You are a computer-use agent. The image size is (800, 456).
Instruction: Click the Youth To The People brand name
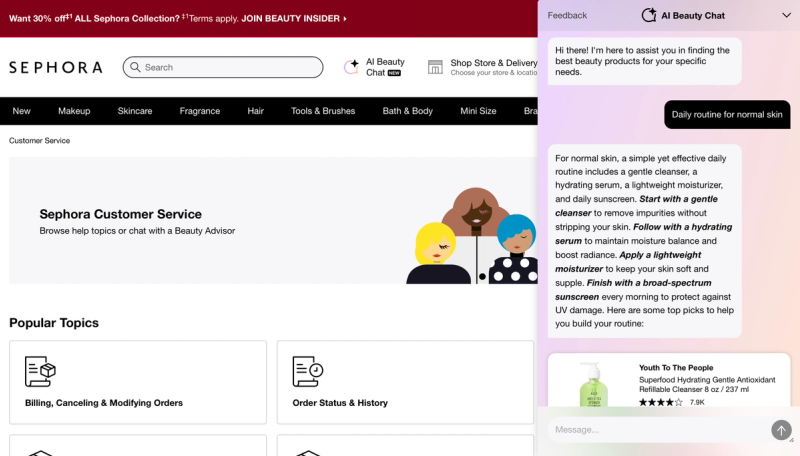point(676,367)
